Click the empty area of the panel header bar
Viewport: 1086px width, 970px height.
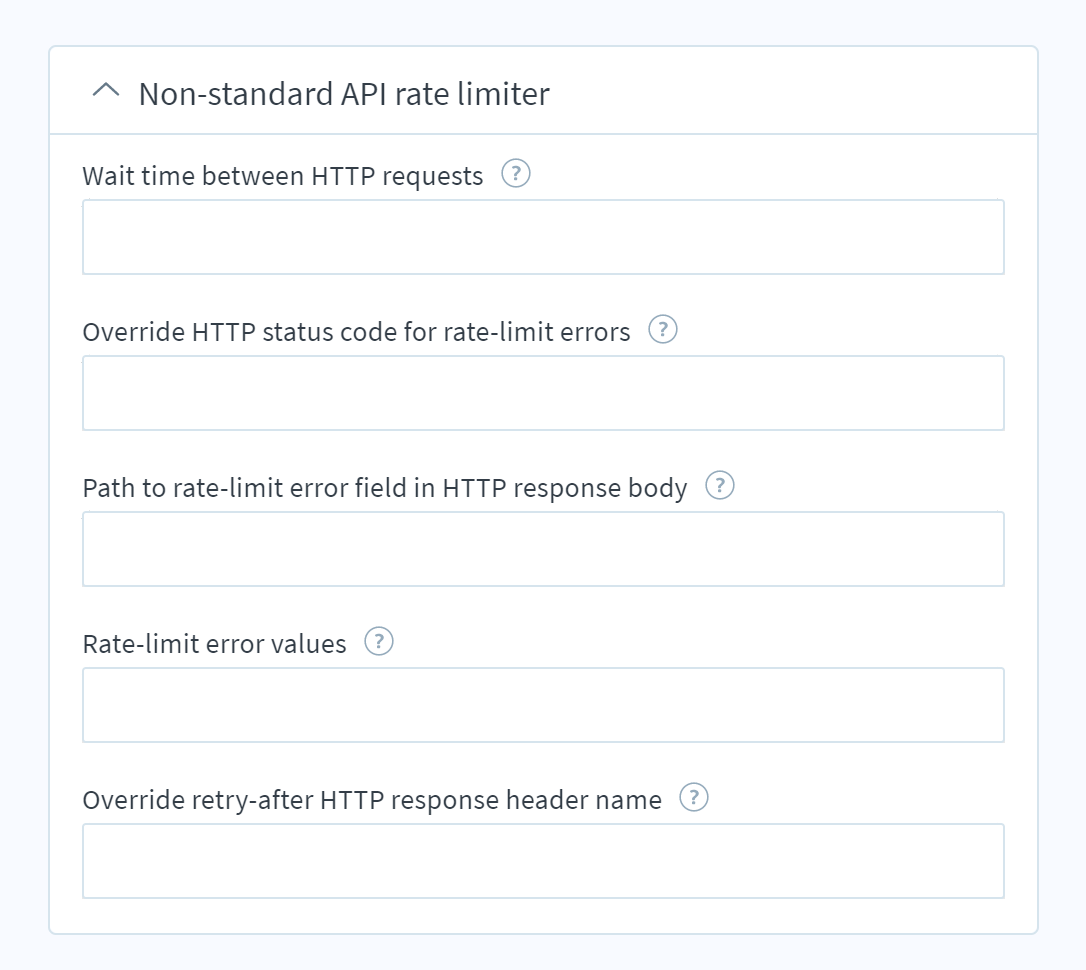(800, 92)
